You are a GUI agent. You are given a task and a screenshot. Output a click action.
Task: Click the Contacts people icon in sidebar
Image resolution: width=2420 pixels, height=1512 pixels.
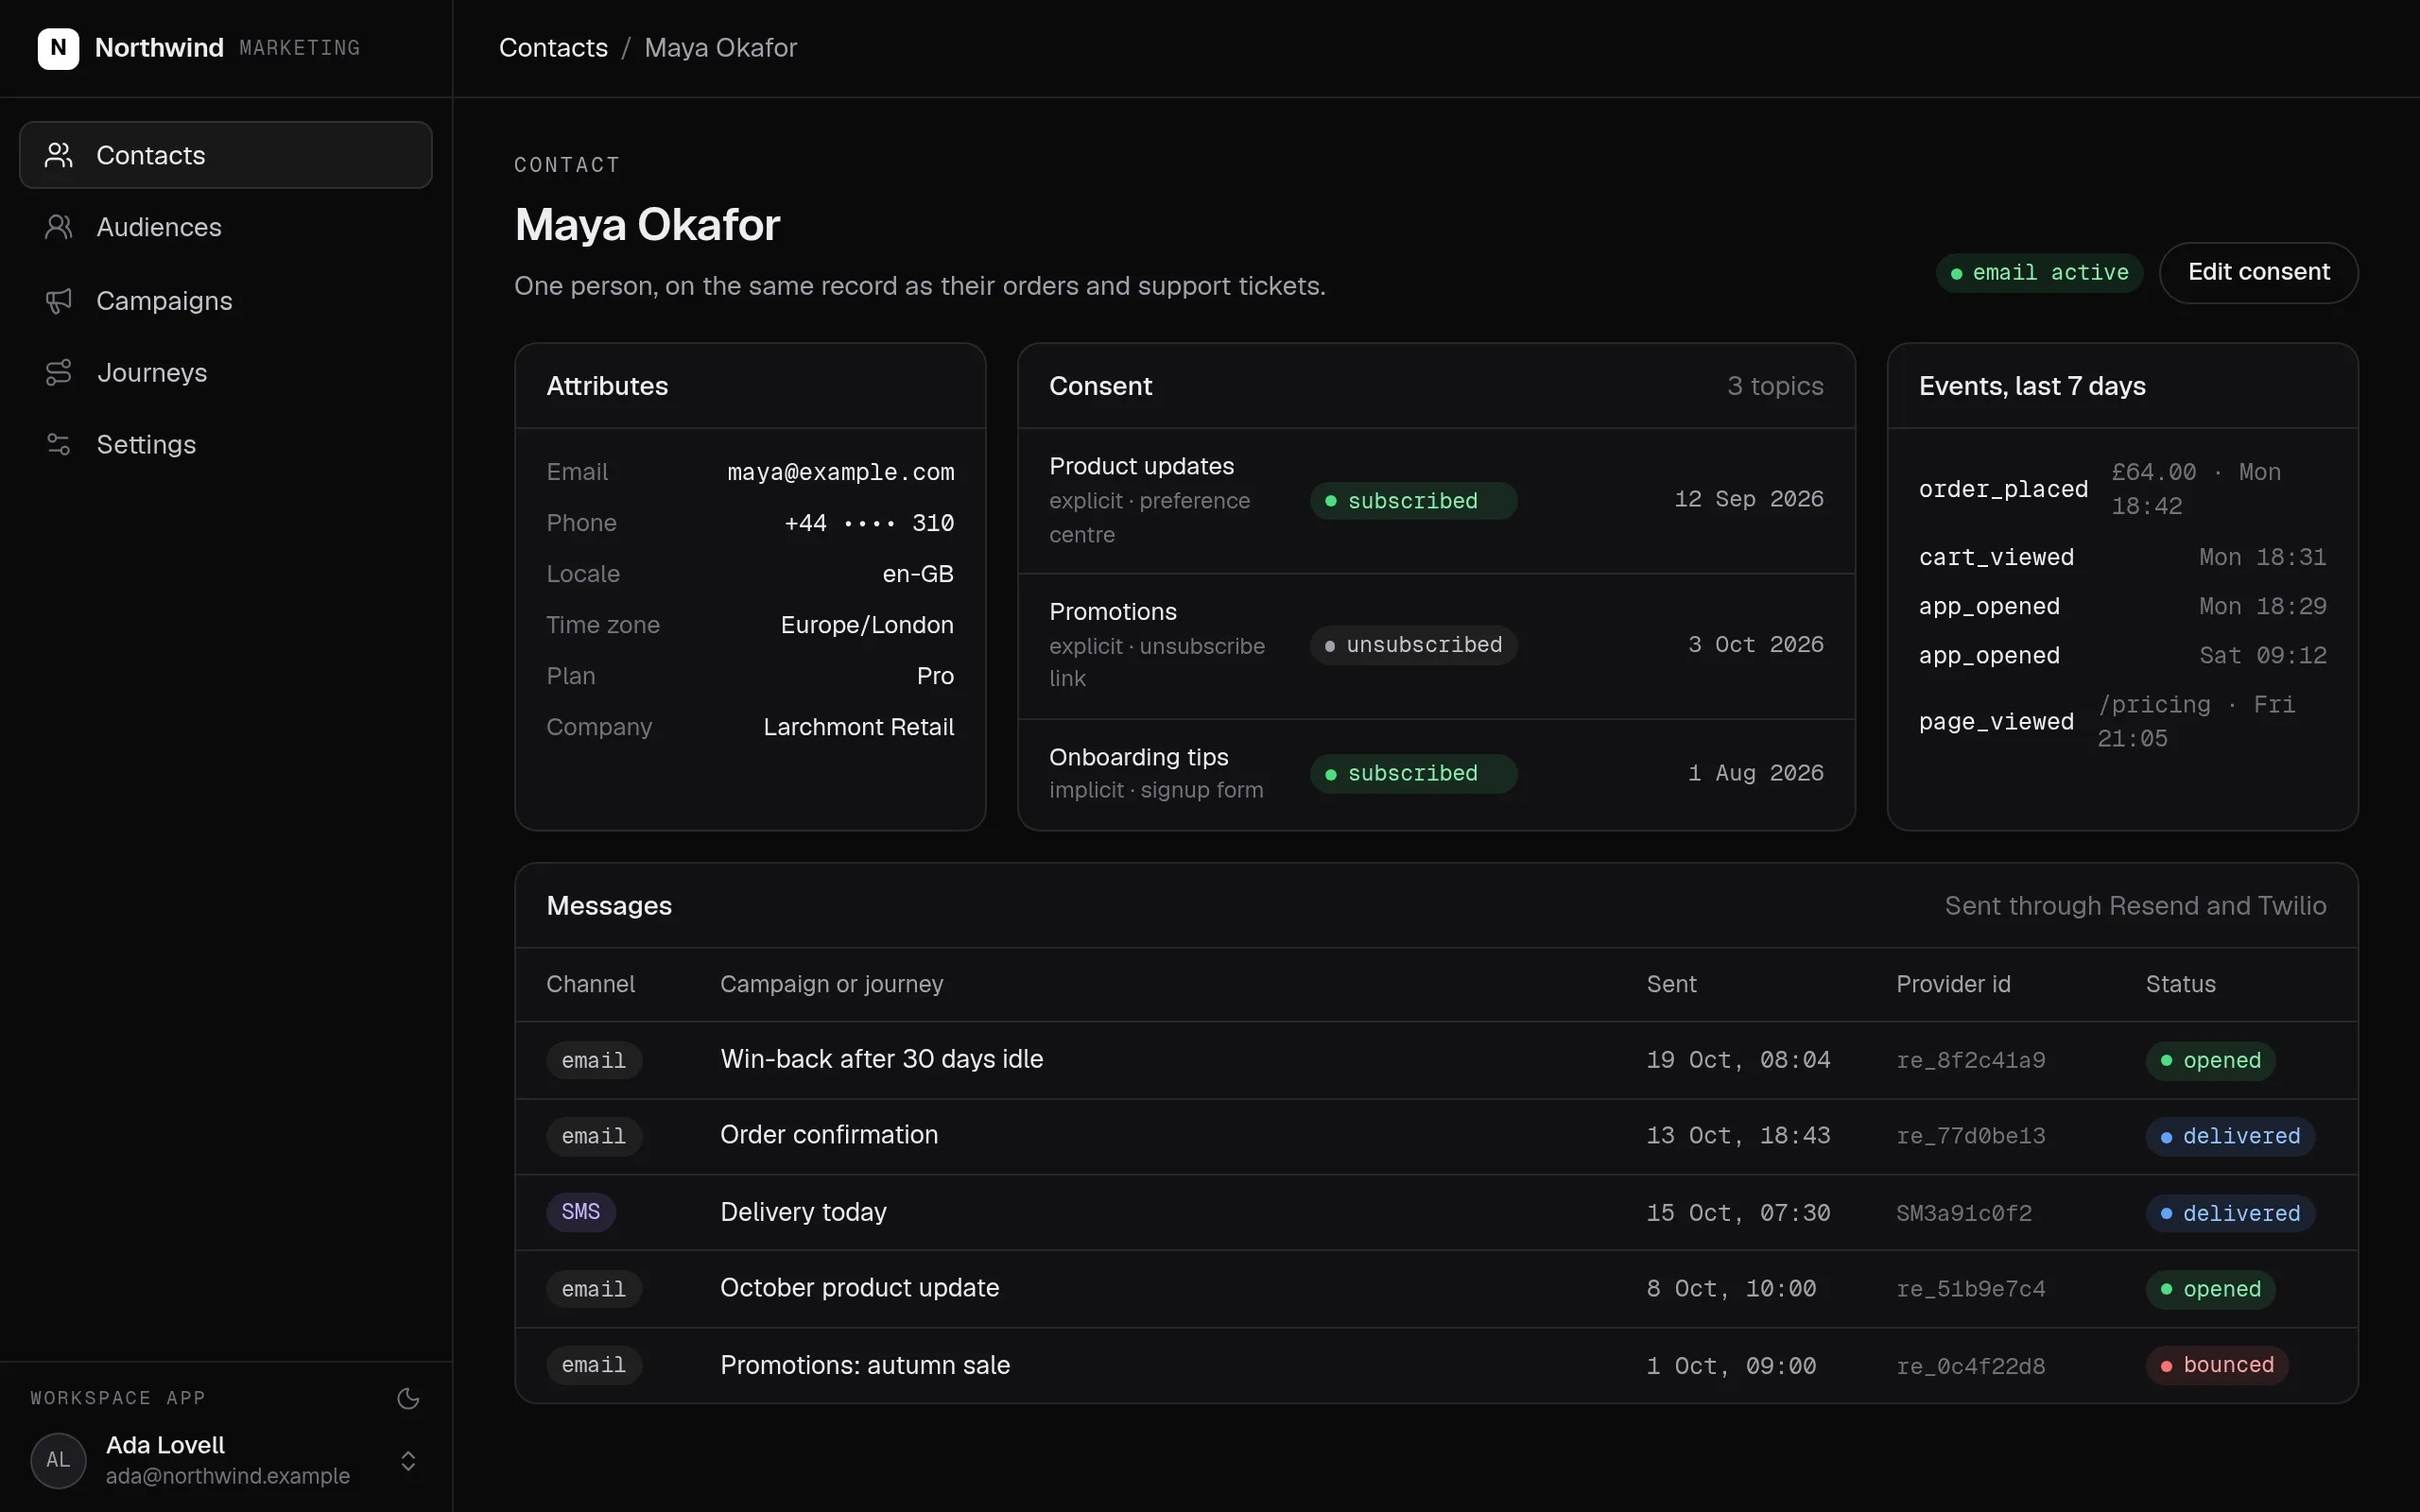(59, 155)
